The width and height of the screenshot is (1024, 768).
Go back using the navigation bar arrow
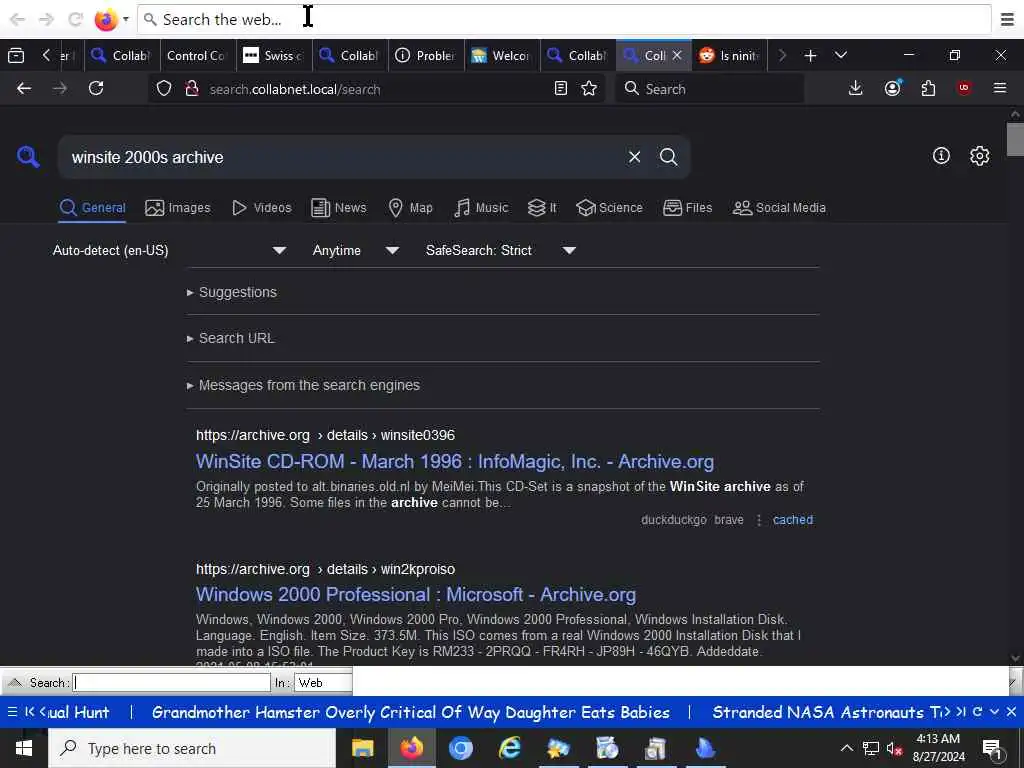24,88
